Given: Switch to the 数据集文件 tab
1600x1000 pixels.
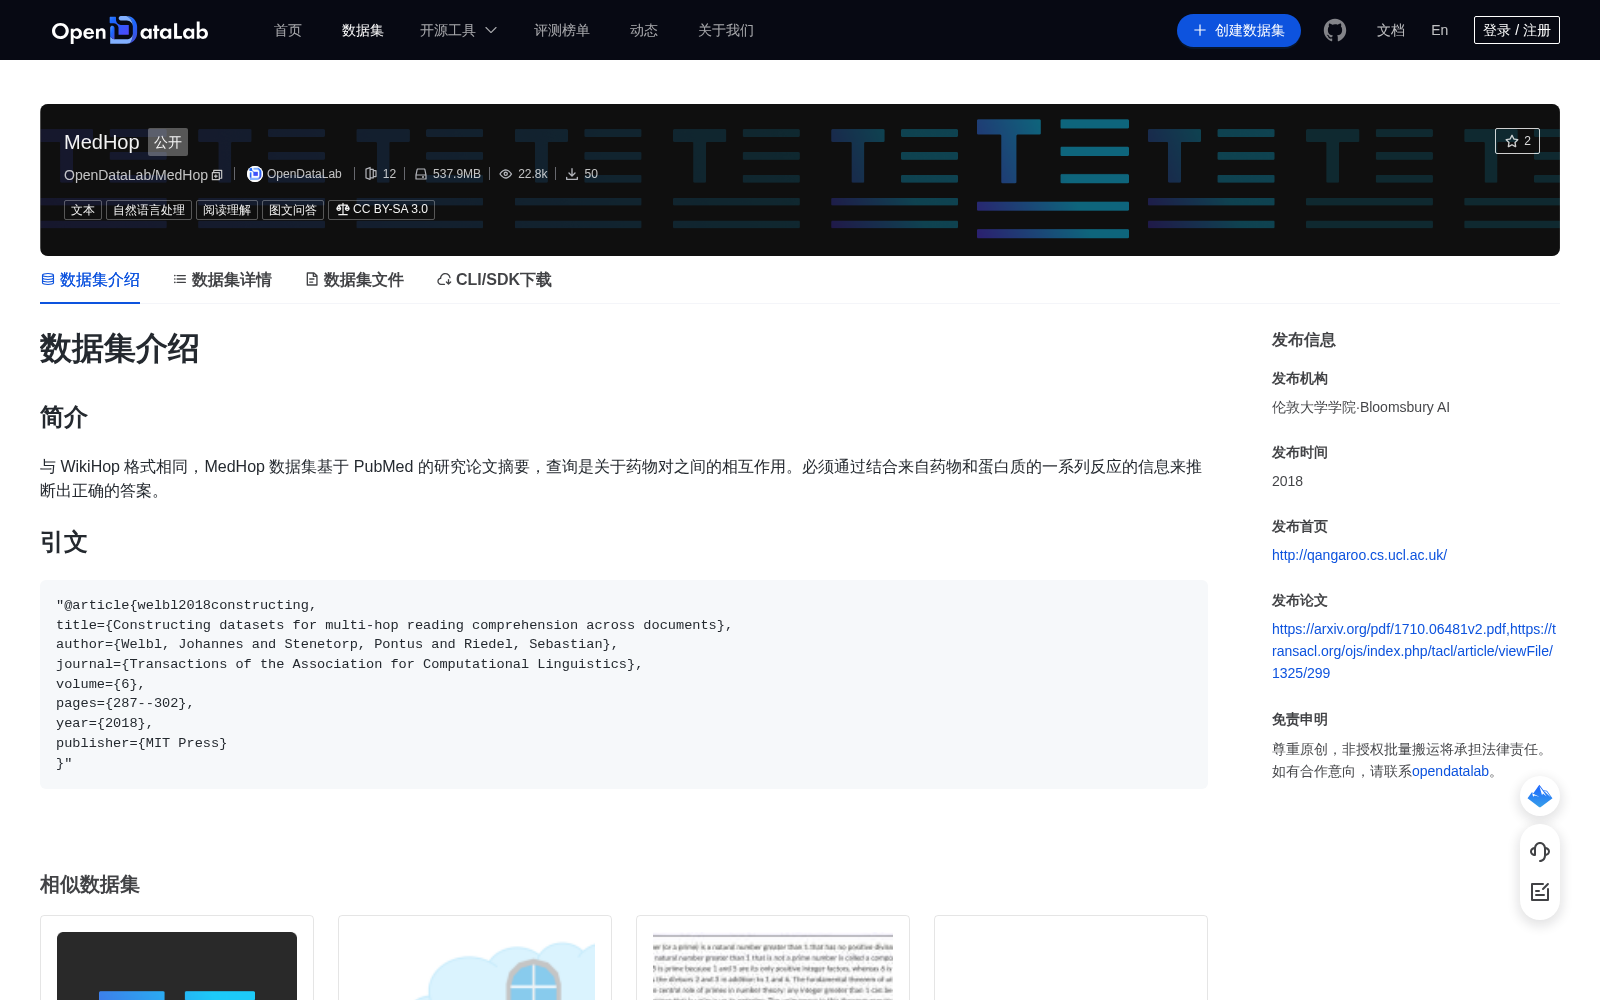Looking at the screenshot, I should point(354,280).
